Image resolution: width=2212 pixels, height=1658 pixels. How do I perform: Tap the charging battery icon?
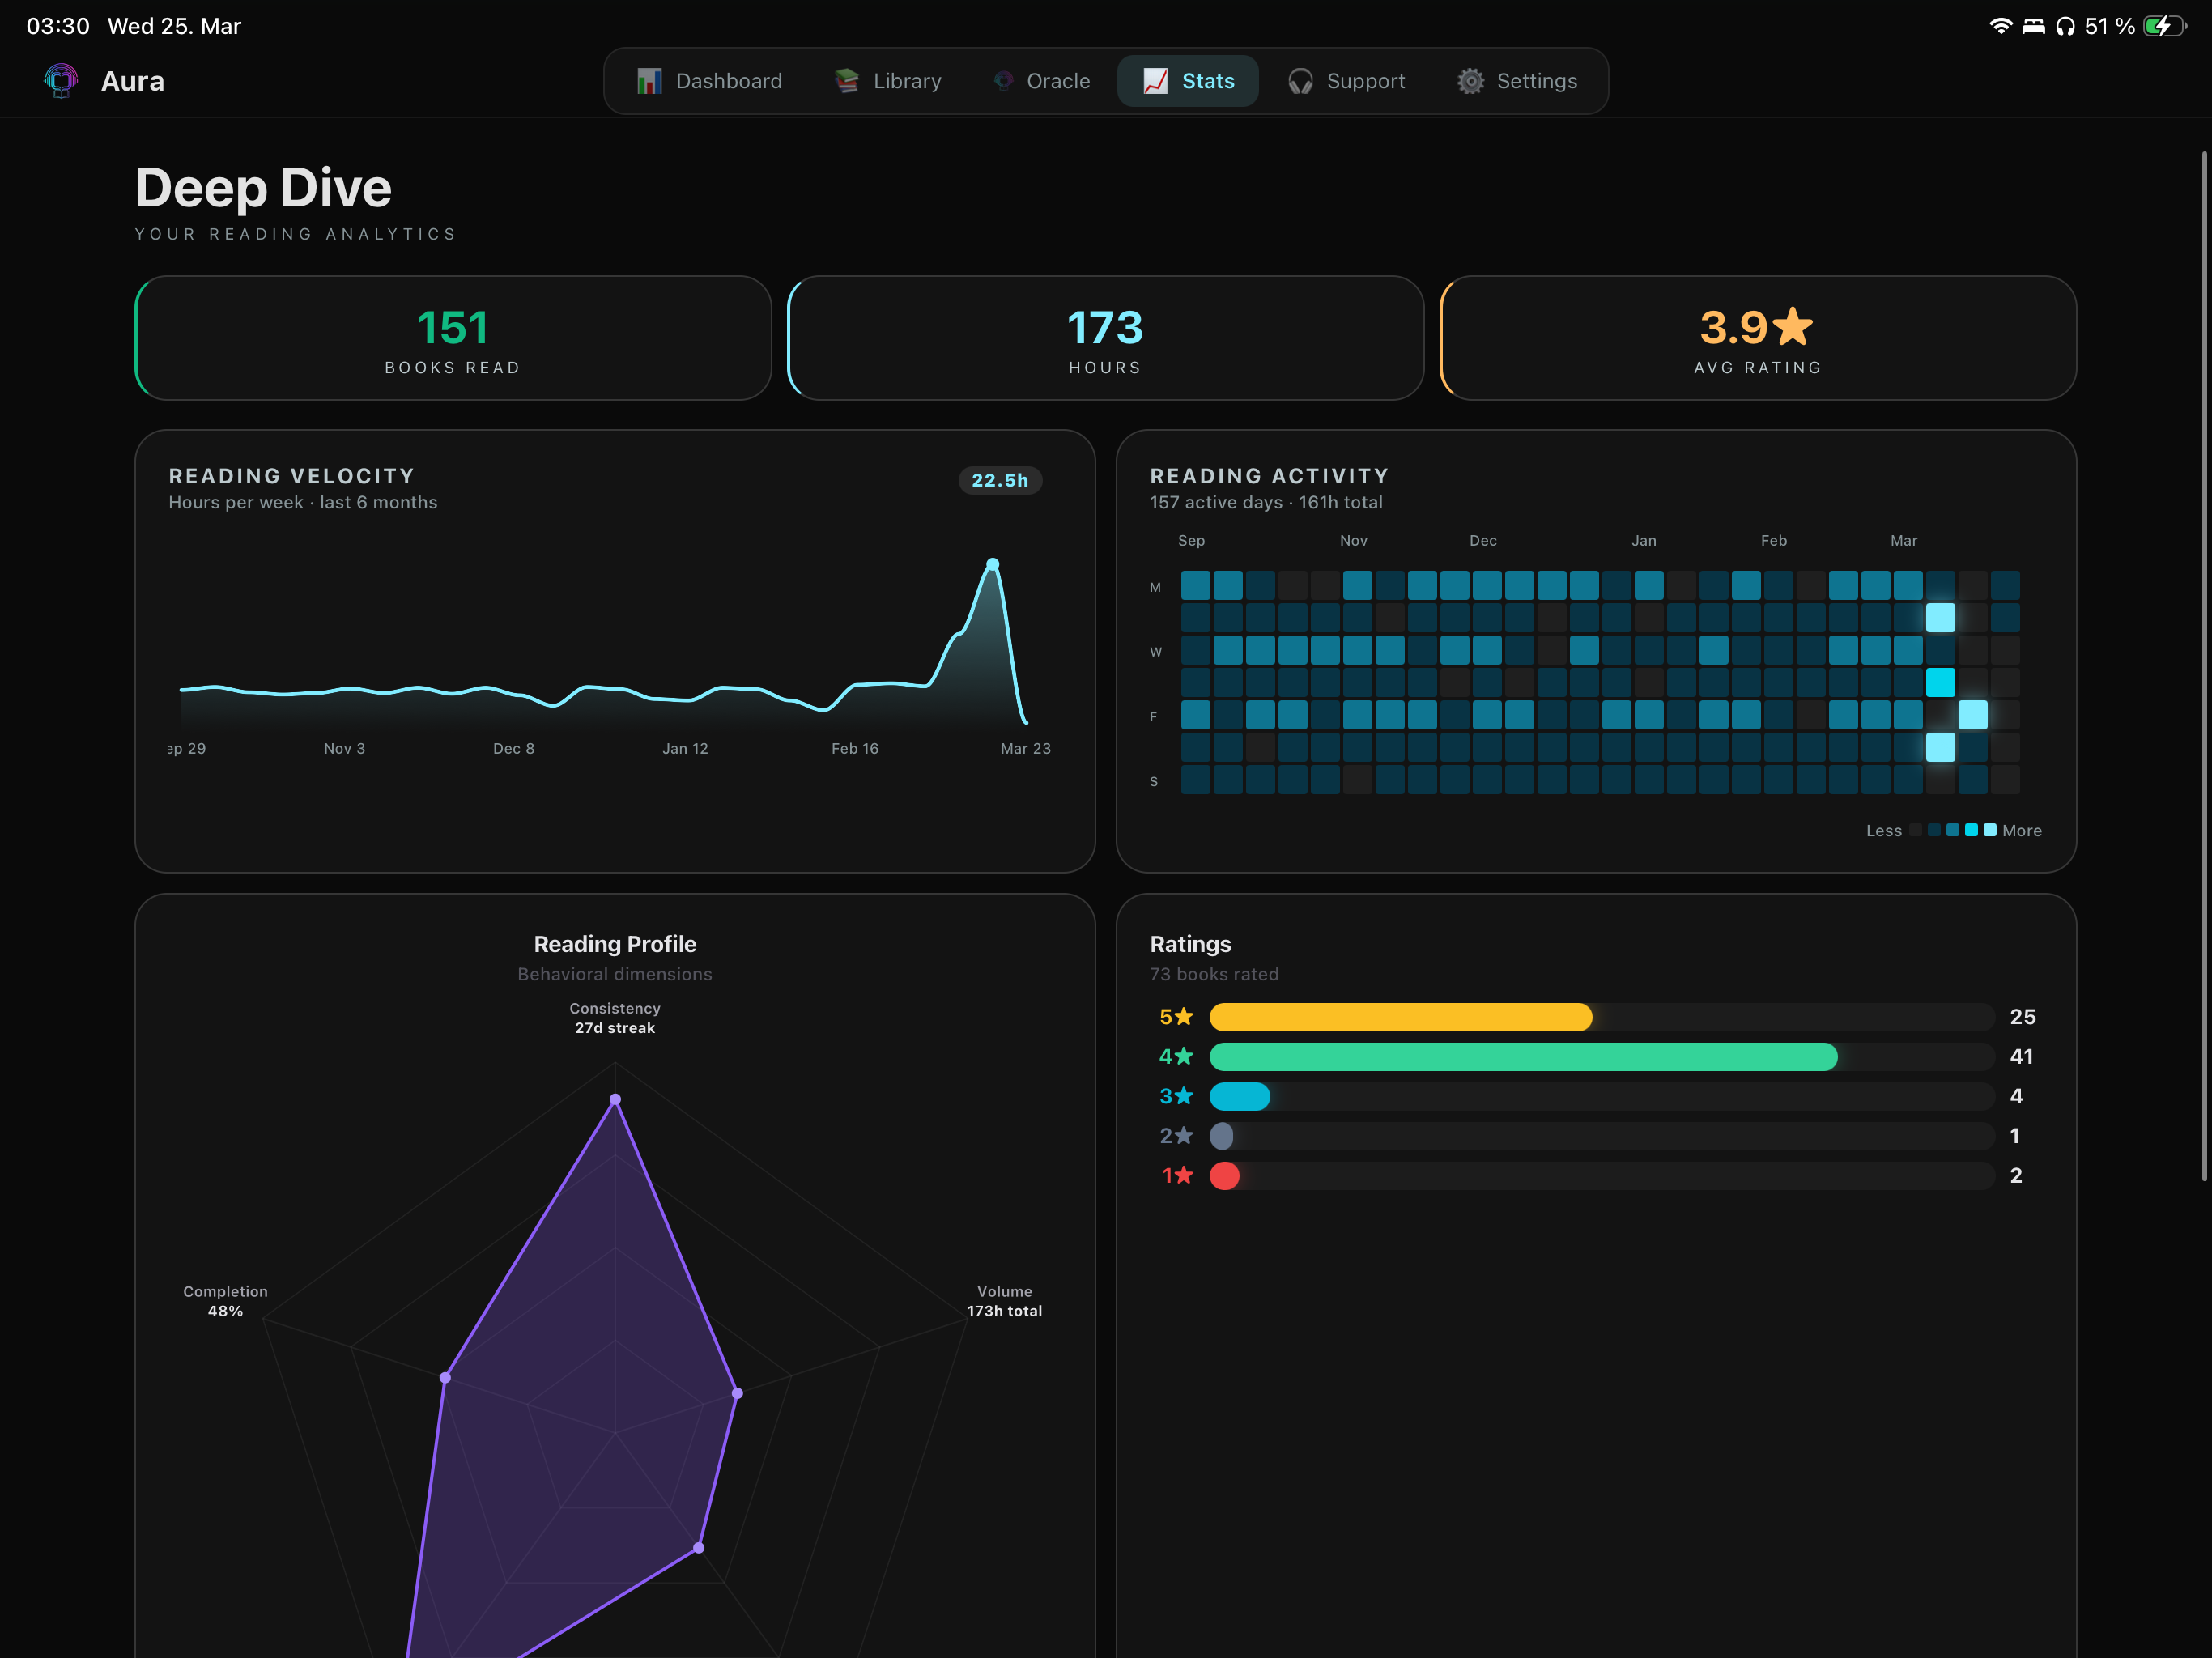click(x=2165, y=26)
